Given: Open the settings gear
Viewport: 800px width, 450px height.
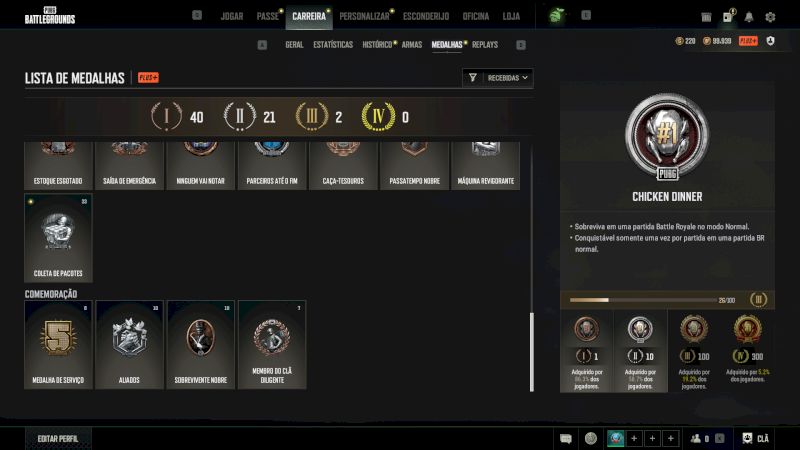Looking at the screenshot, I should 770,17.
